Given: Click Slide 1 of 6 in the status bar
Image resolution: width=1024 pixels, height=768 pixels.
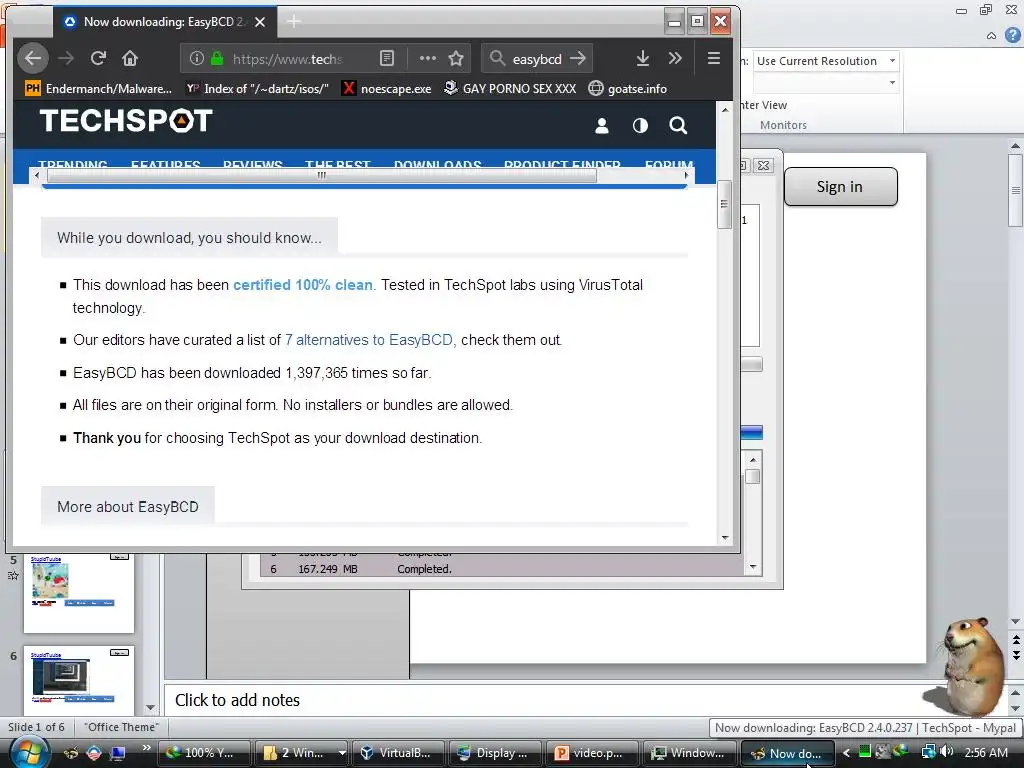Looking at the screenshot, I should [36, 727].
